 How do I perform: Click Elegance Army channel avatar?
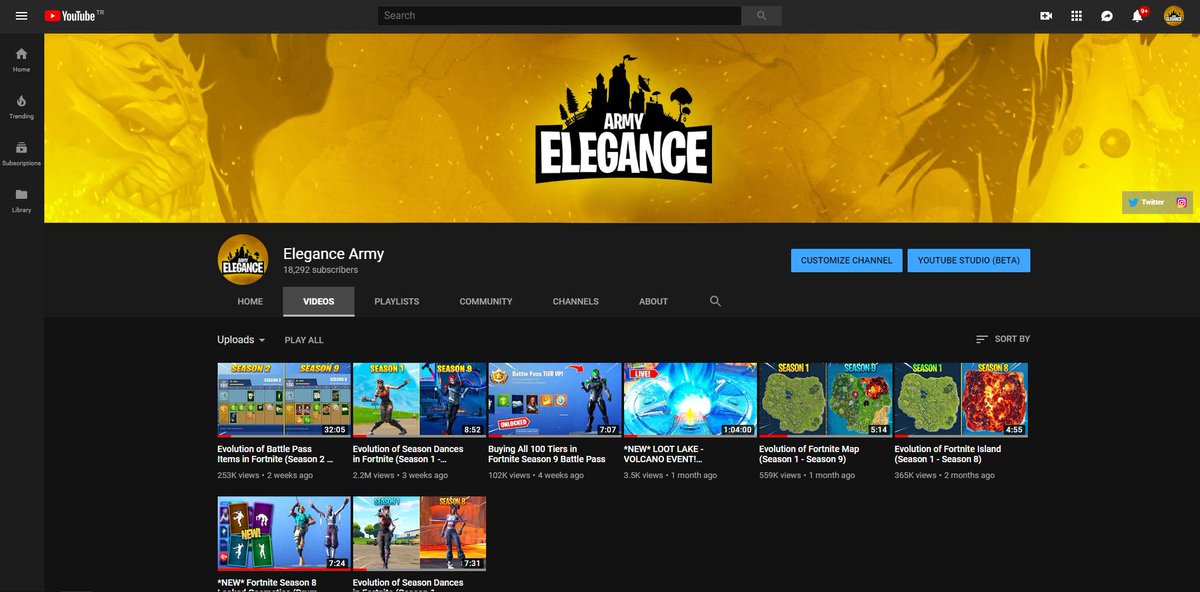click(x=243, y=260)
